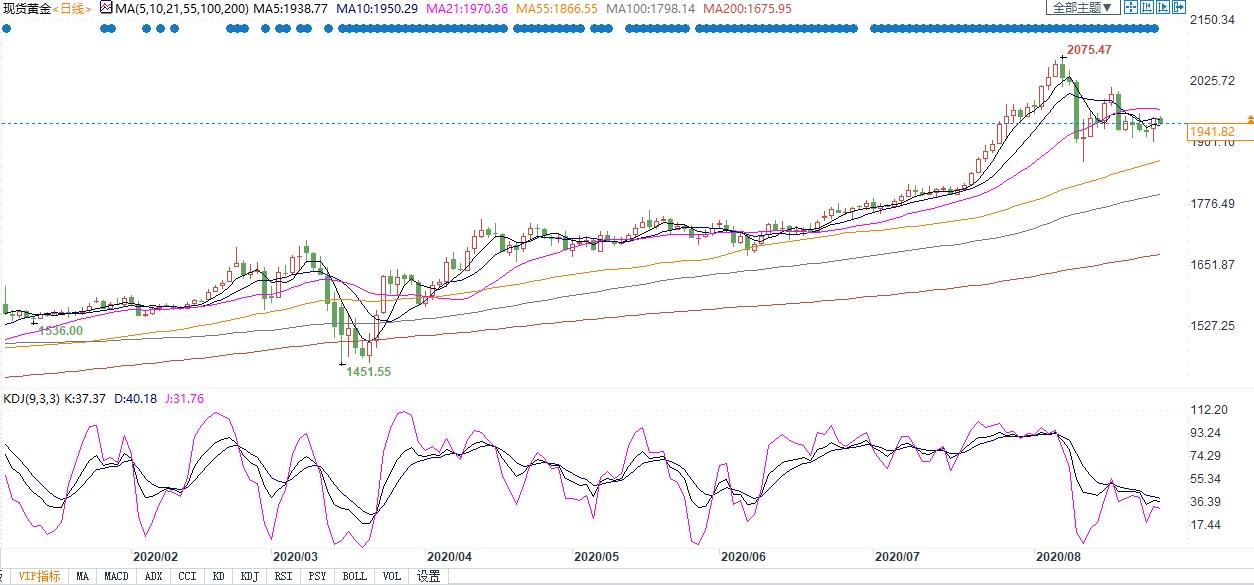Screen dimensions: 1254x585
Task: Click the 2075.47 high price marker
Action: [1088, 49]
